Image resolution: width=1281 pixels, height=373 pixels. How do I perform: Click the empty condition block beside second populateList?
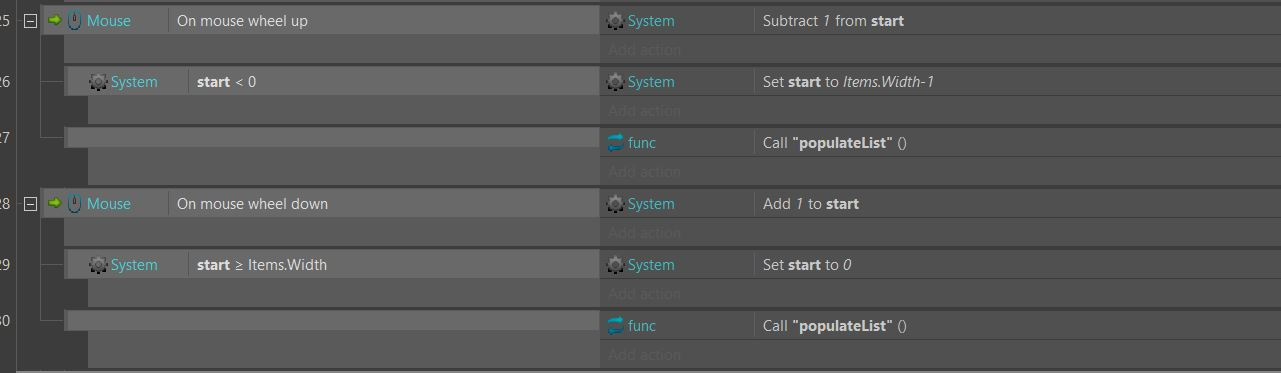pos(332,321)
